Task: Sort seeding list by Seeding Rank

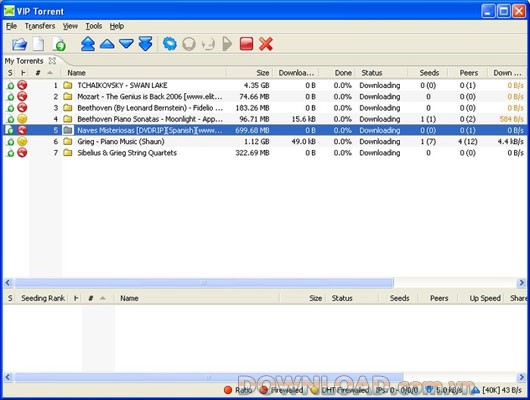Action: click(x=43, y=298)
